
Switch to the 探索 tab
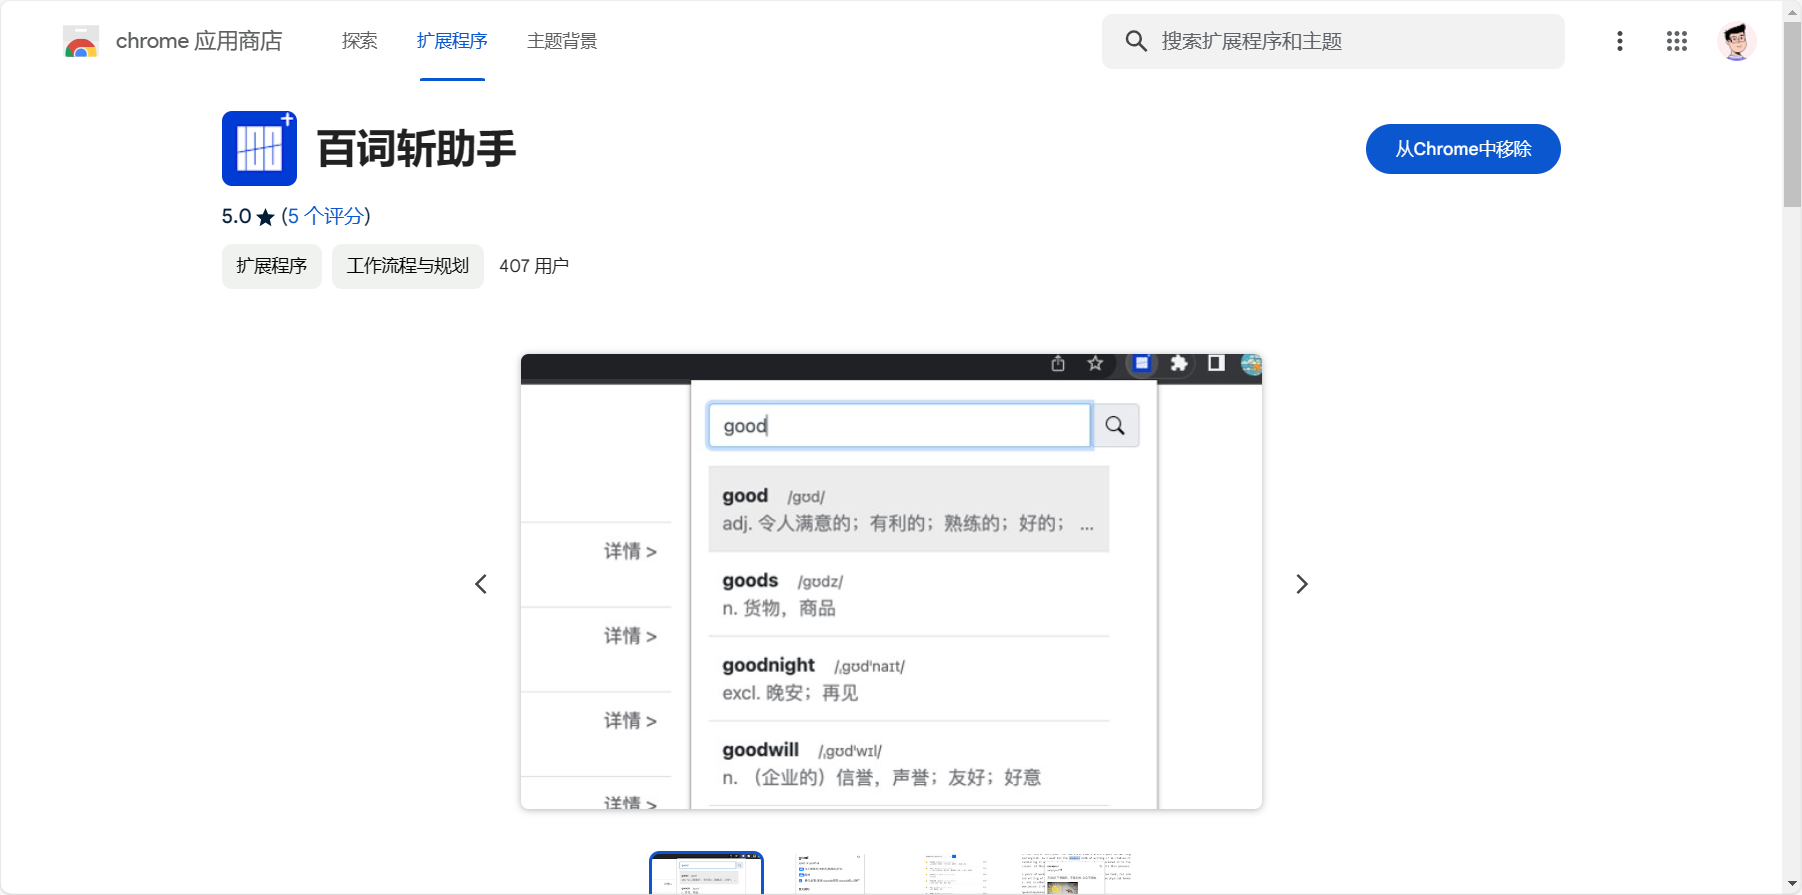pos(359,41)
